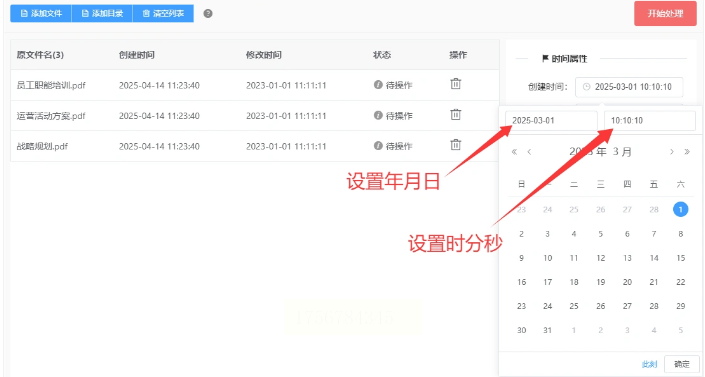Click status info icon for 战略规划.pdf
This screenshot has height=377, width=705.
[378, 146]
